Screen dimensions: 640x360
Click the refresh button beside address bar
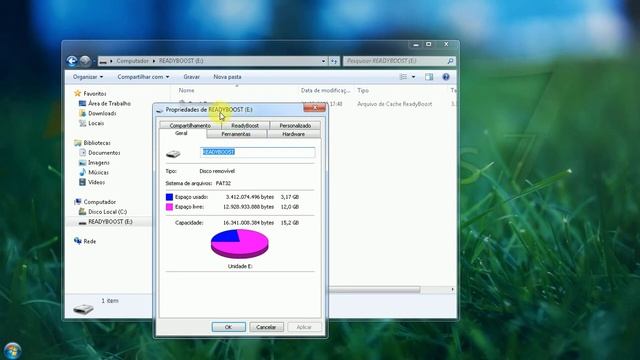coord(334,61)
